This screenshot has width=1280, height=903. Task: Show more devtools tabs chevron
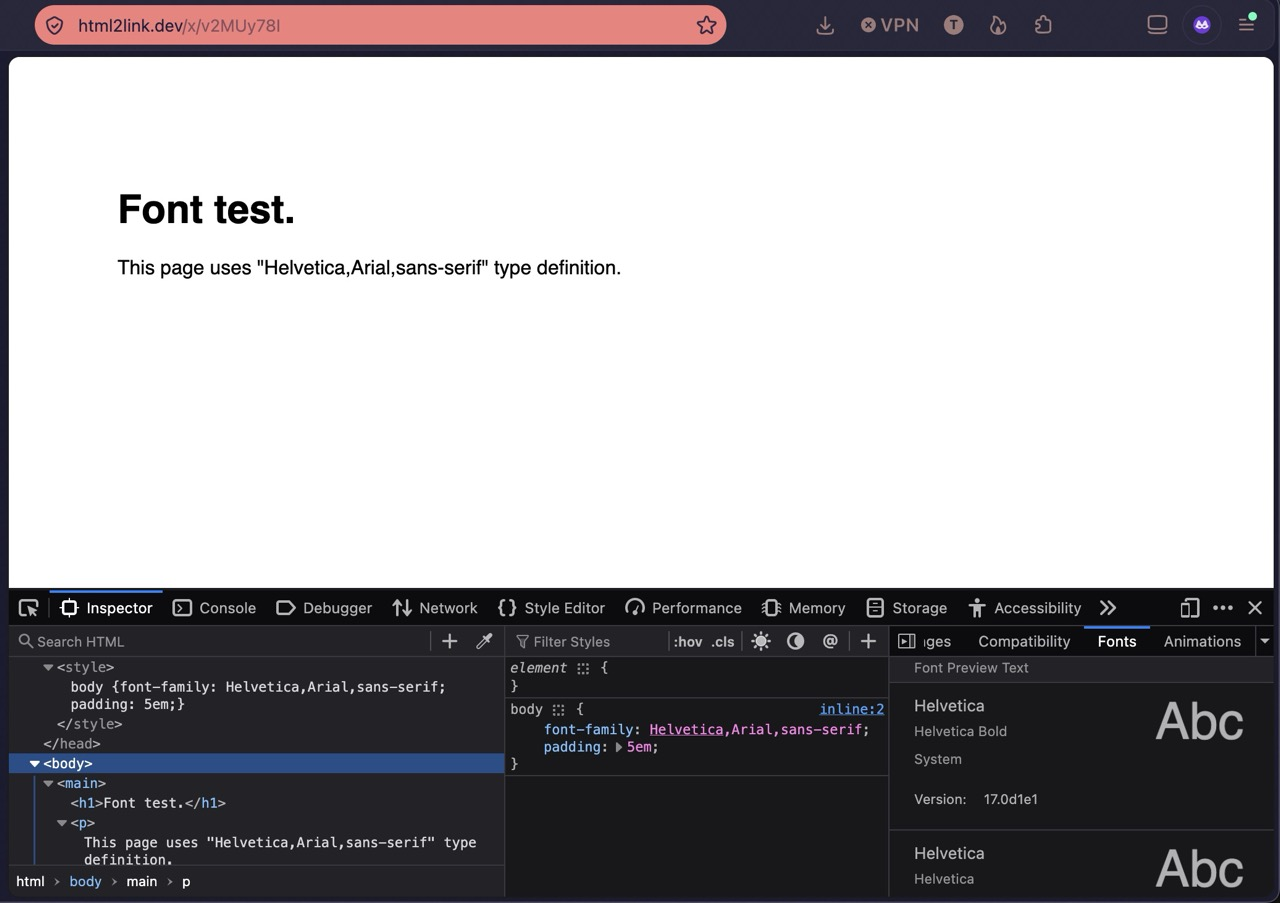(x=1107, y=608)
